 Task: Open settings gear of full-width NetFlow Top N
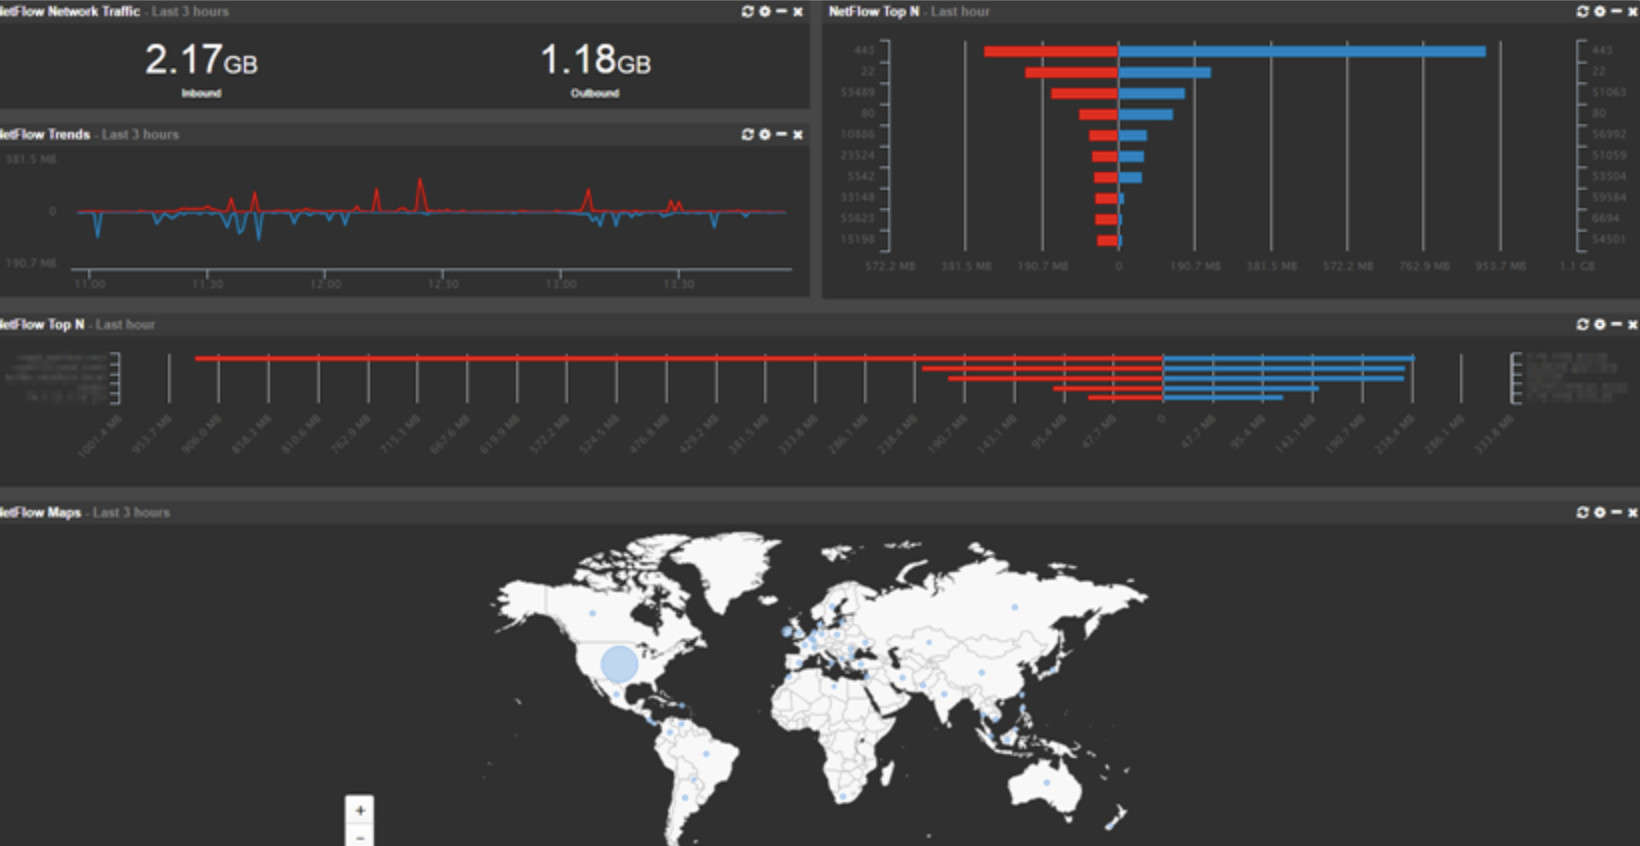(x=1599, y=324)
